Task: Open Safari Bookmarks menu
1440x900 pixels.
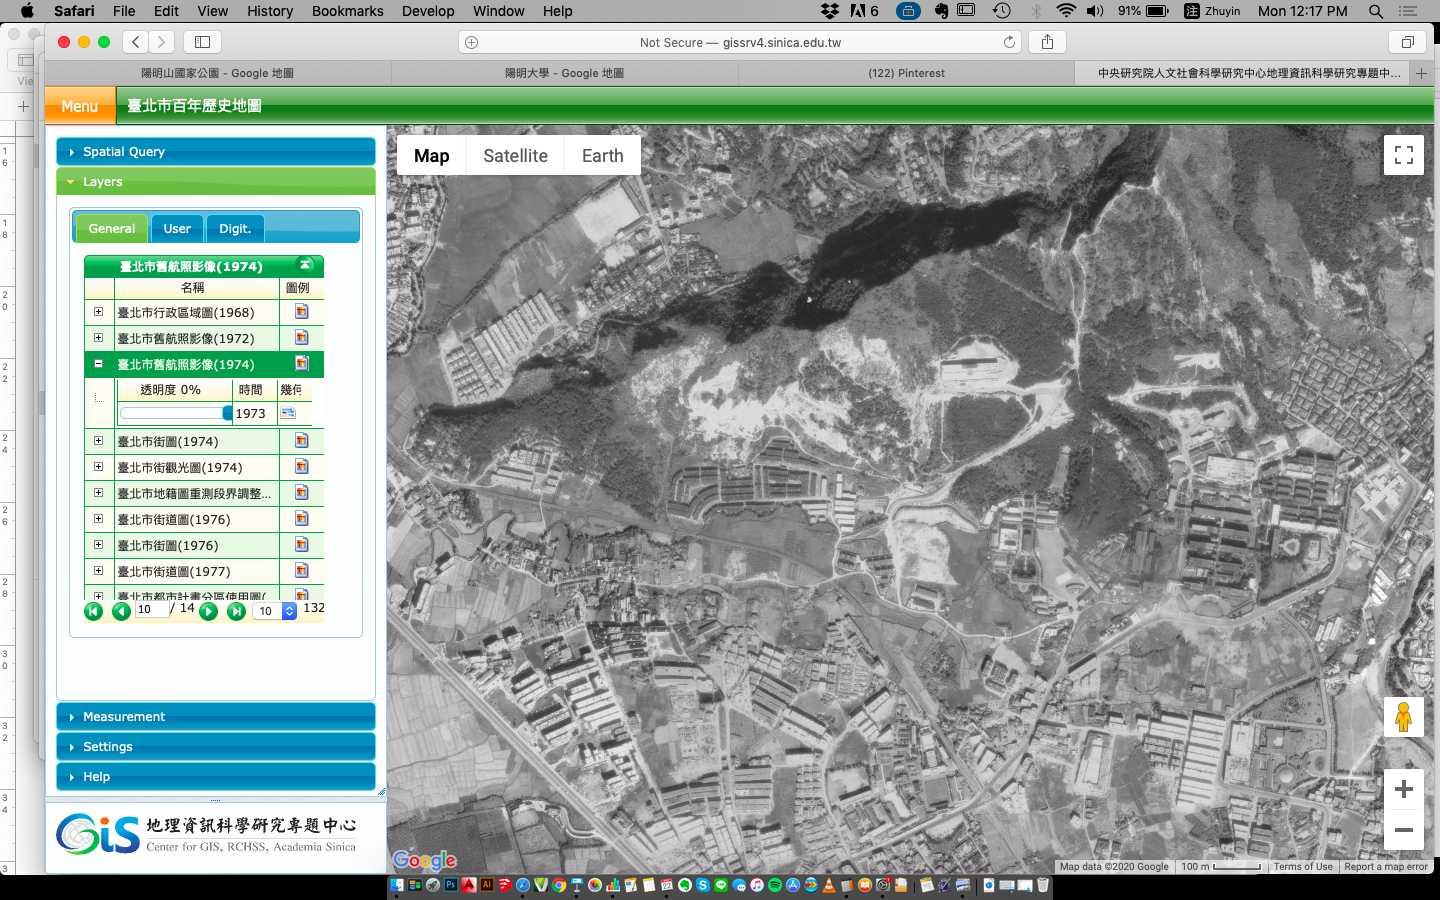Action: (x=347, y=11)
